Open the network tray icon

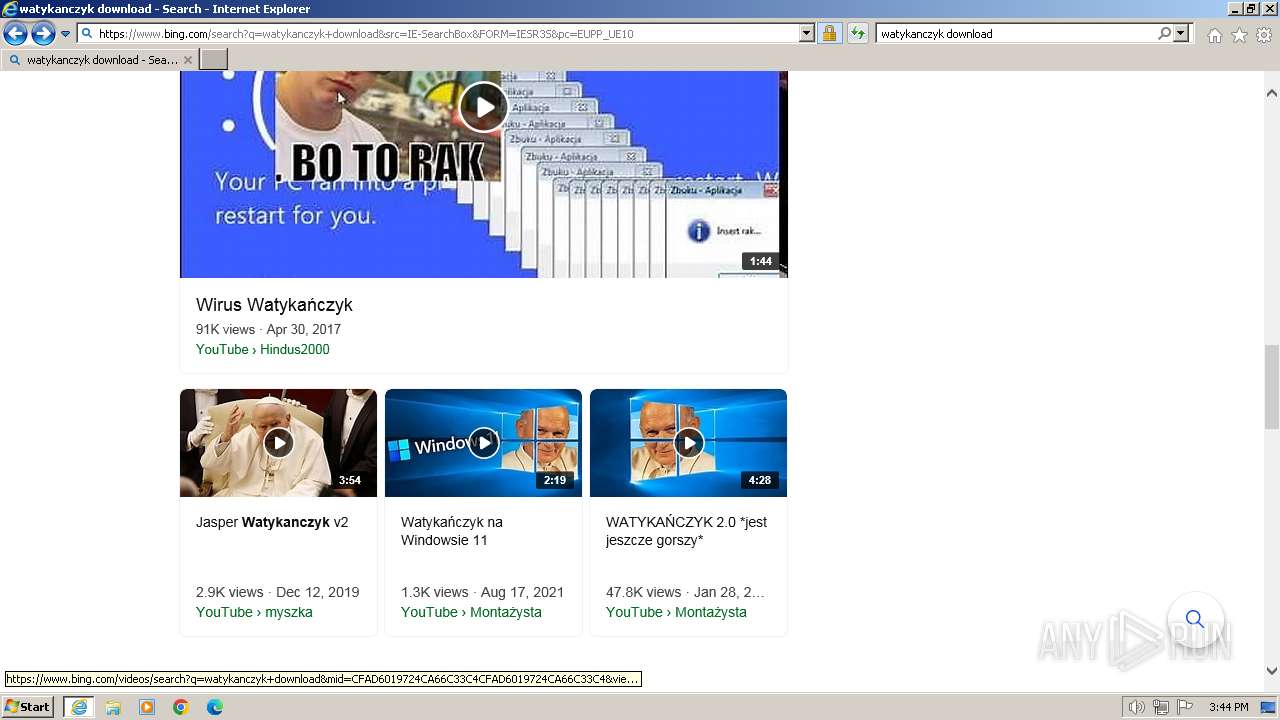tap(1161, 707)
